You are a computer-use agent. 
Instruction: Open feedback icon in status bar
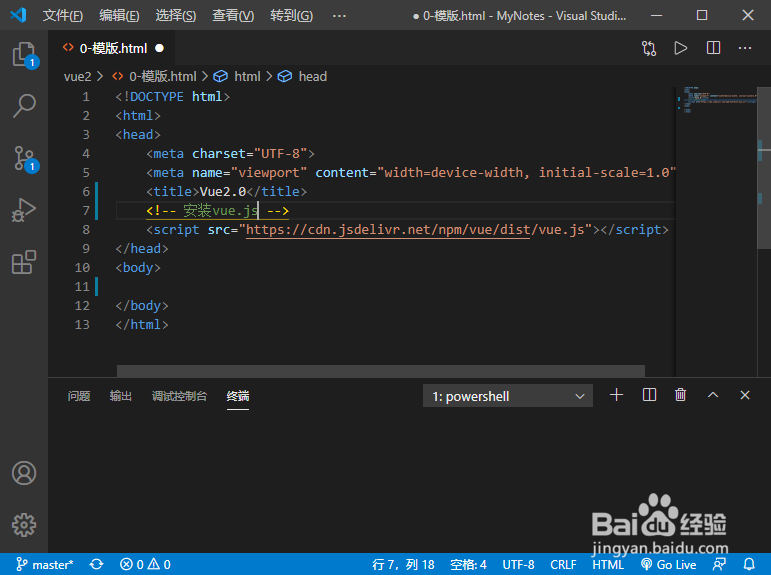pos(719,564)
